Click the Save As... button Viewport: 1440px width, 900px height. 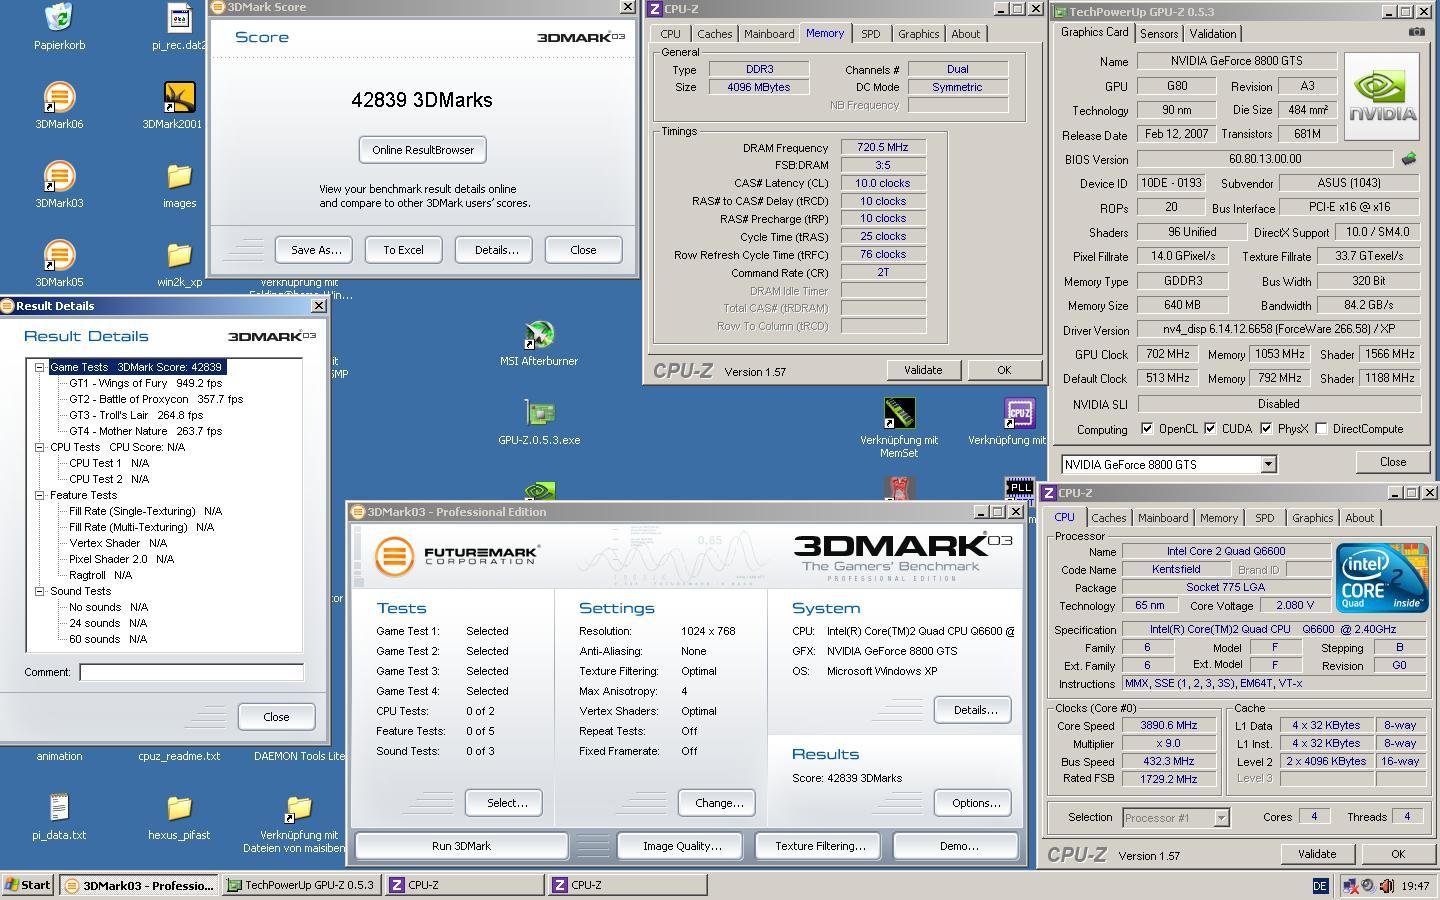316,250
